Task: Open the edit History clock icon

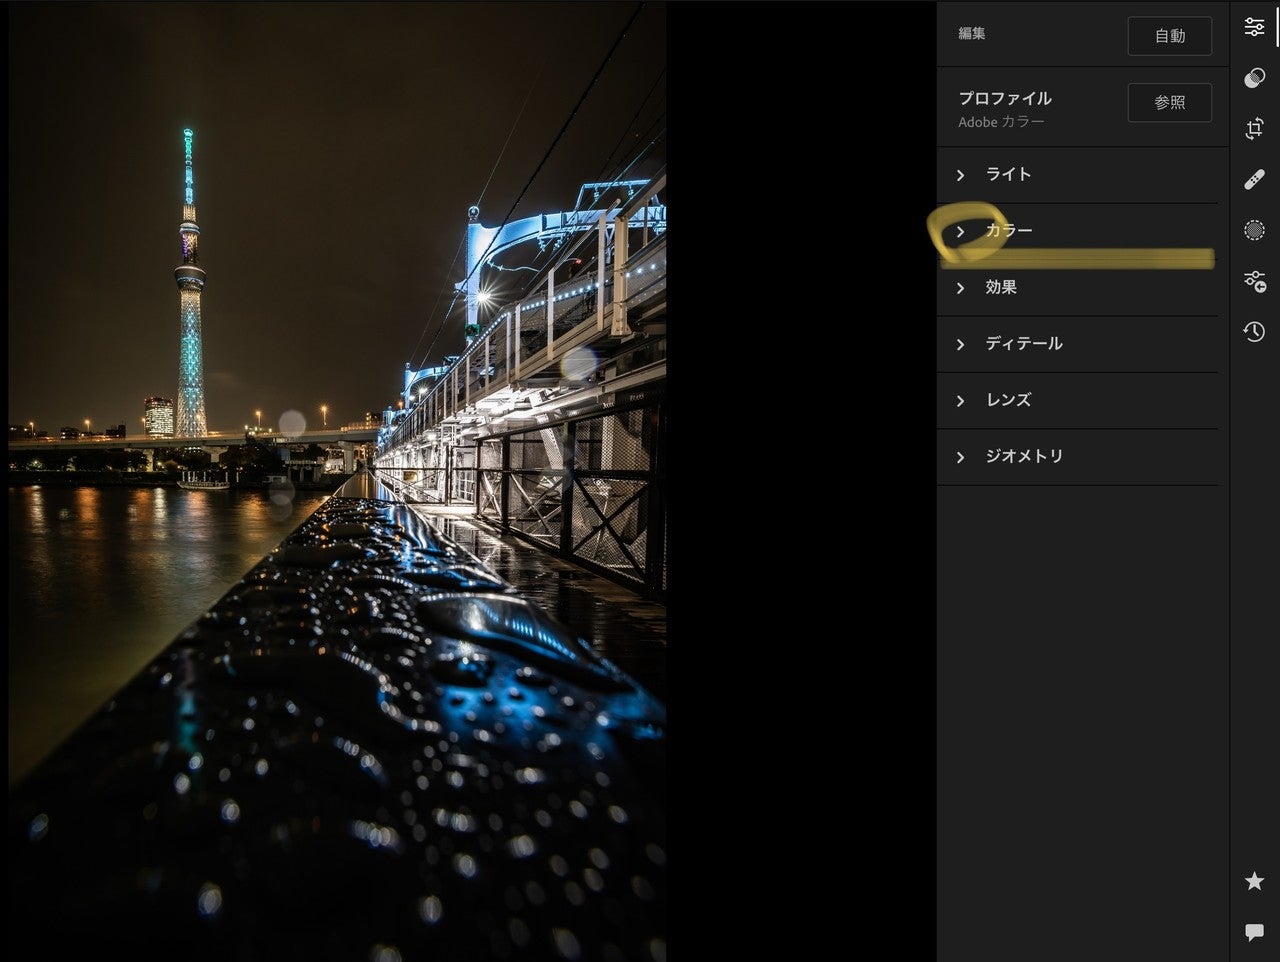Action: 1254,332
